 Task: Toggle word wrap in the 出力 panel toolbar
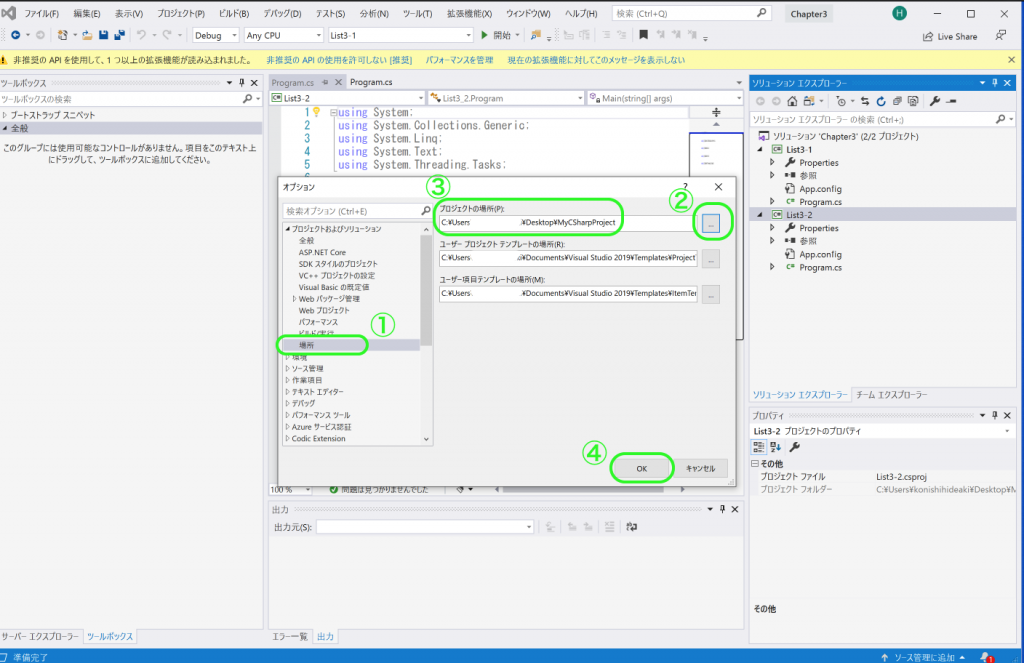coord(632,526)
